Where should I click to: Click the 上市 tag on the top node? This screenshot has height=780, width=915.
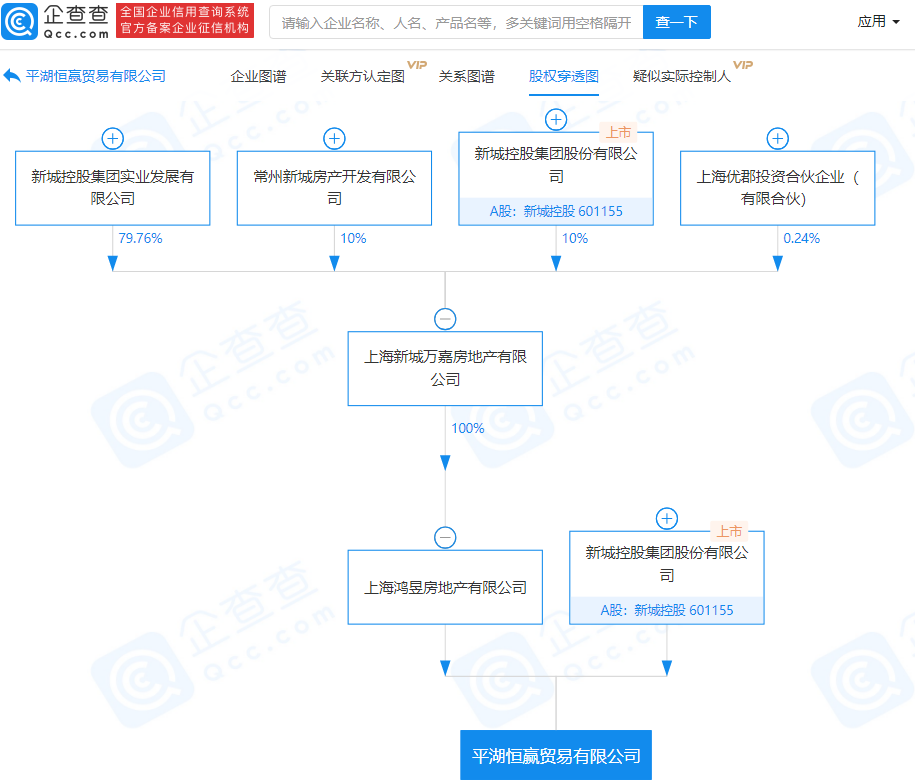pyautogui.click(x=618, y=132)
